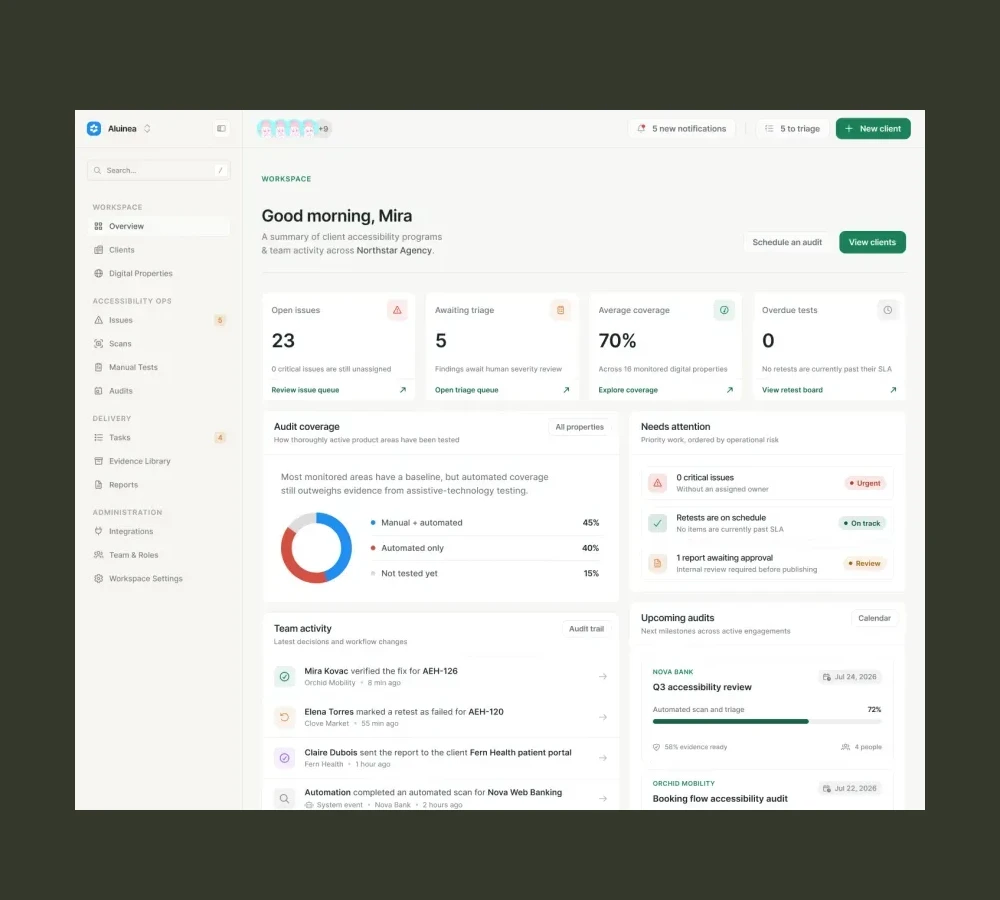Screen dimensions: 1000x900
Task: Click the Retests are on schedule checkmark icon
Action: tap(657, 523)
